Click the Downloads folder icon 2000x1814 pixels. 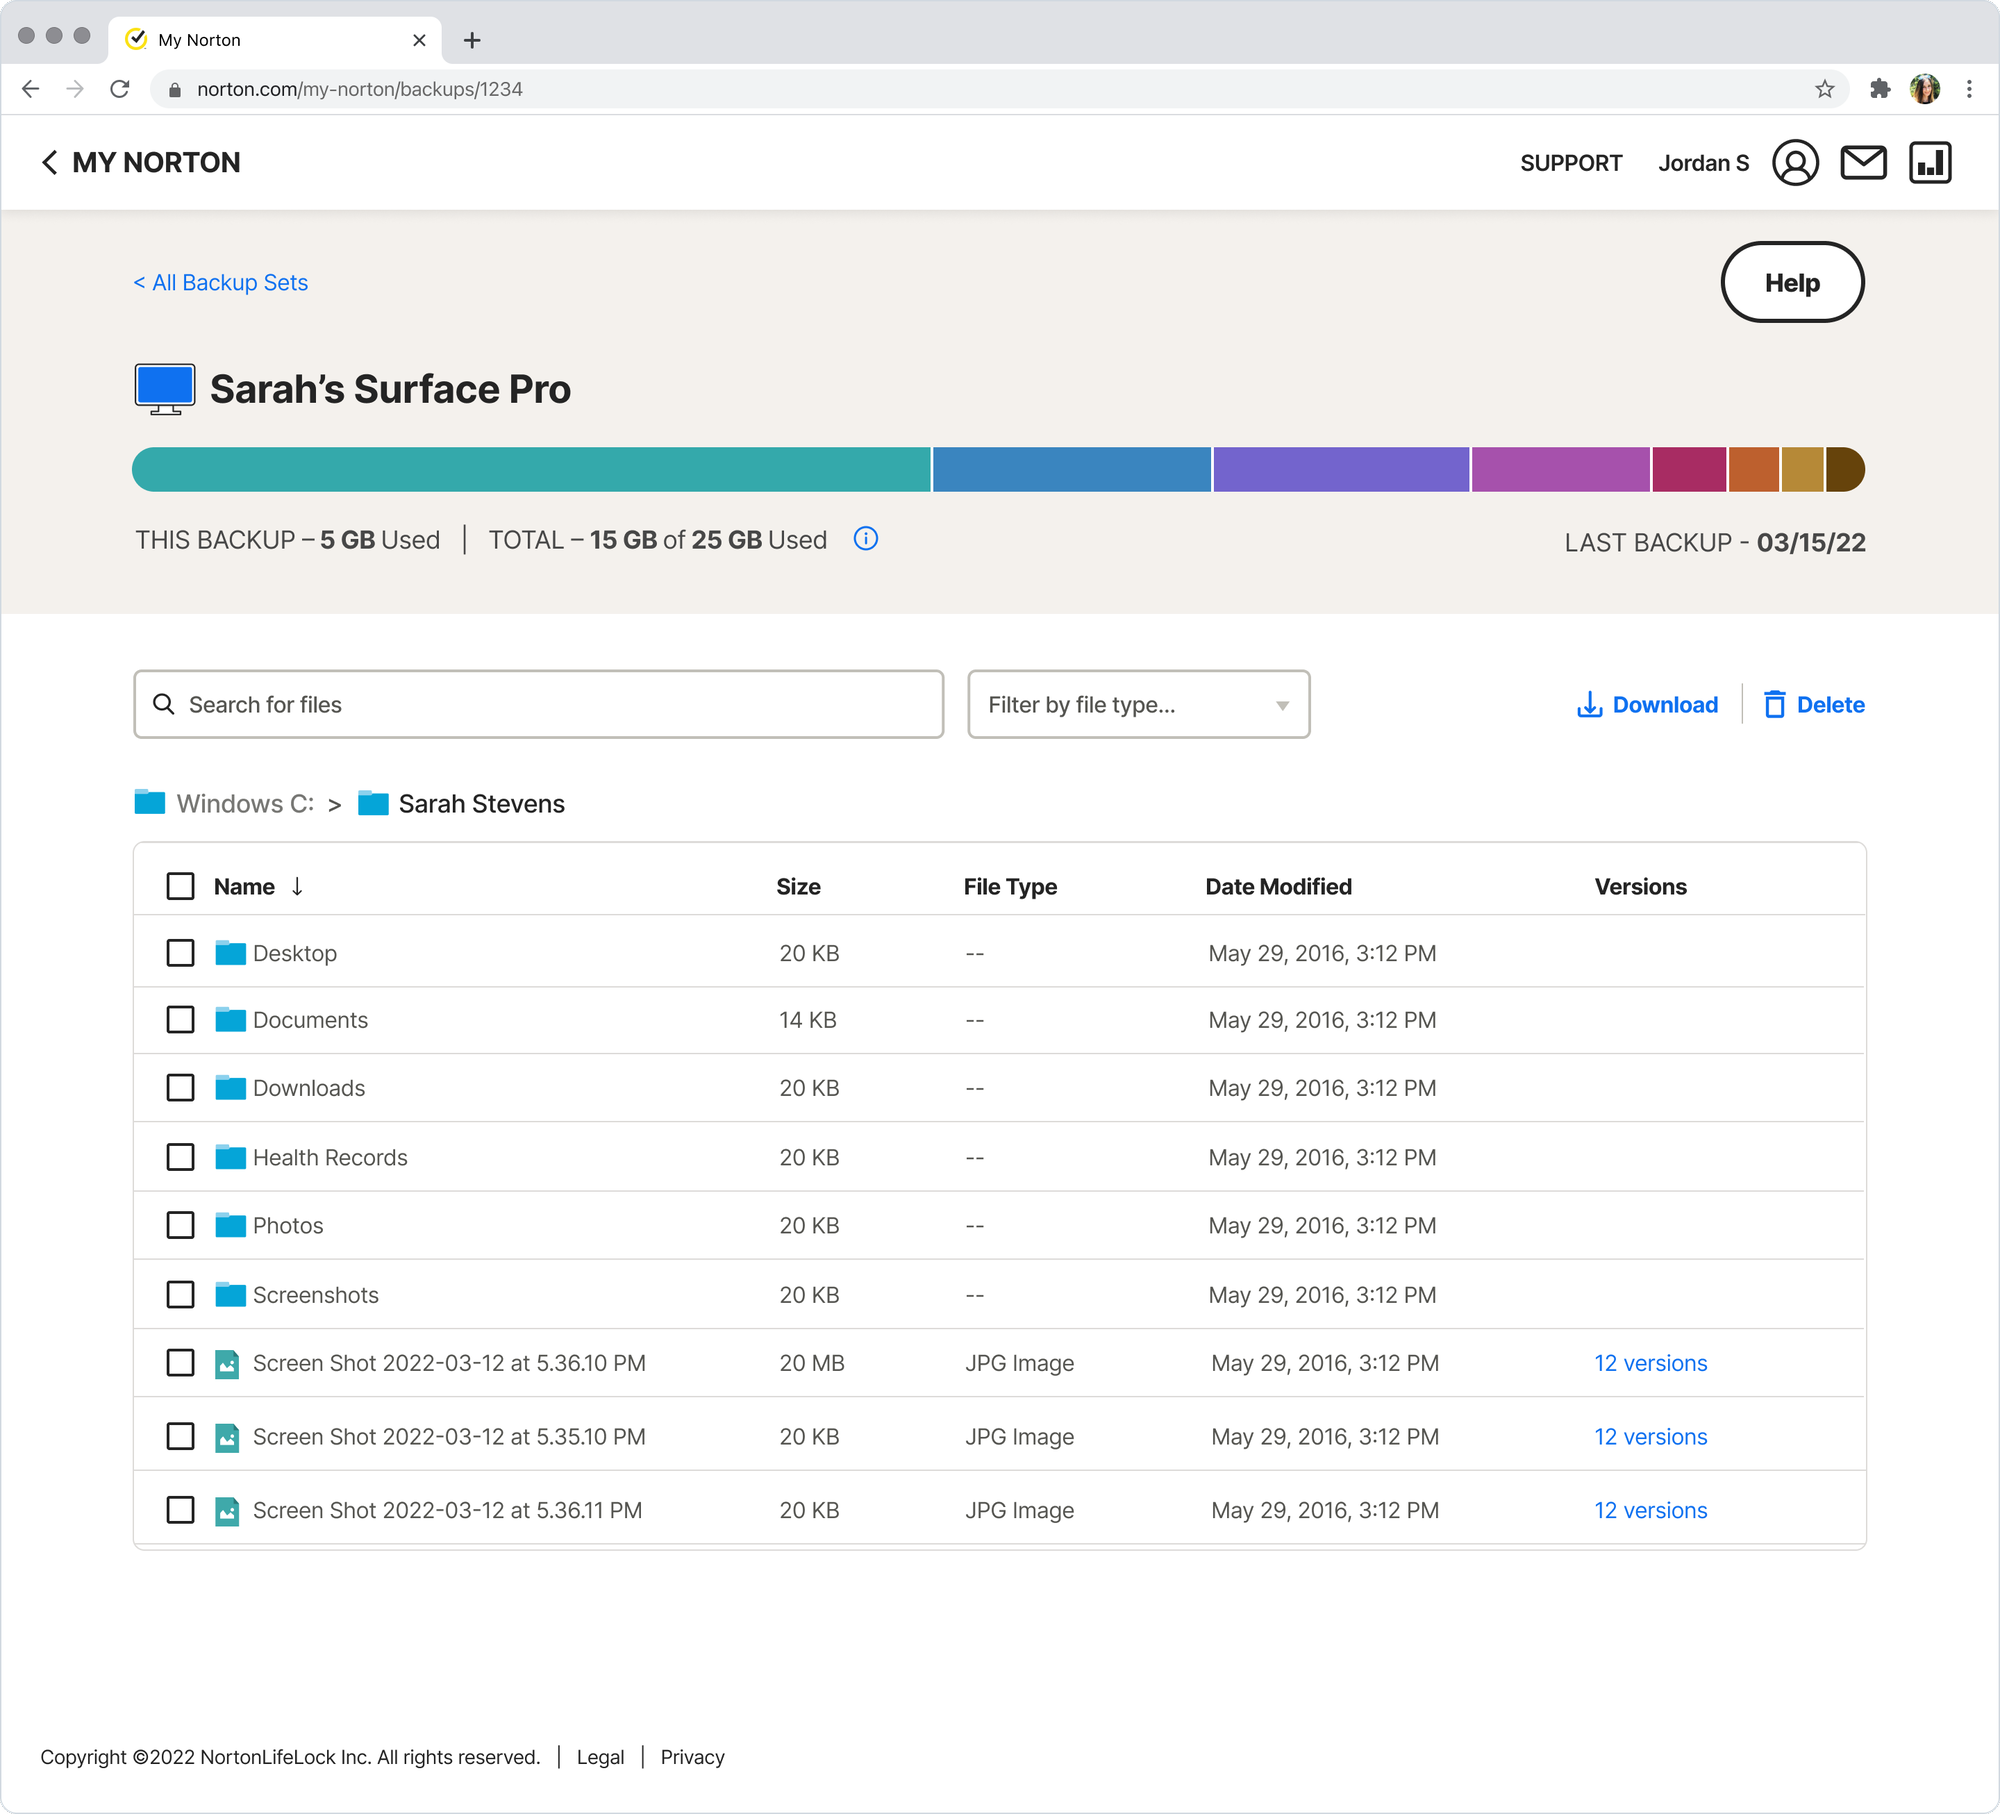(230, 1087)
